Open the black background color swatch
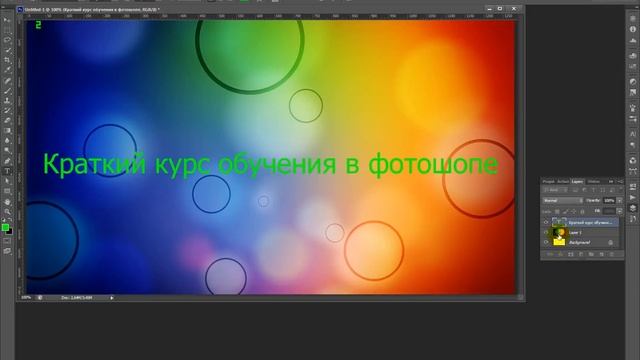The width and height of the screenshot is (640, 360). 10,232
